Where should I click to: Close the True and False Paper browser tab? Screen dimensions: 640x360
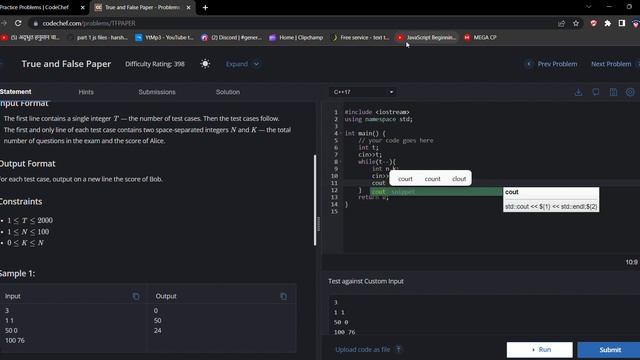coord(188,7)
